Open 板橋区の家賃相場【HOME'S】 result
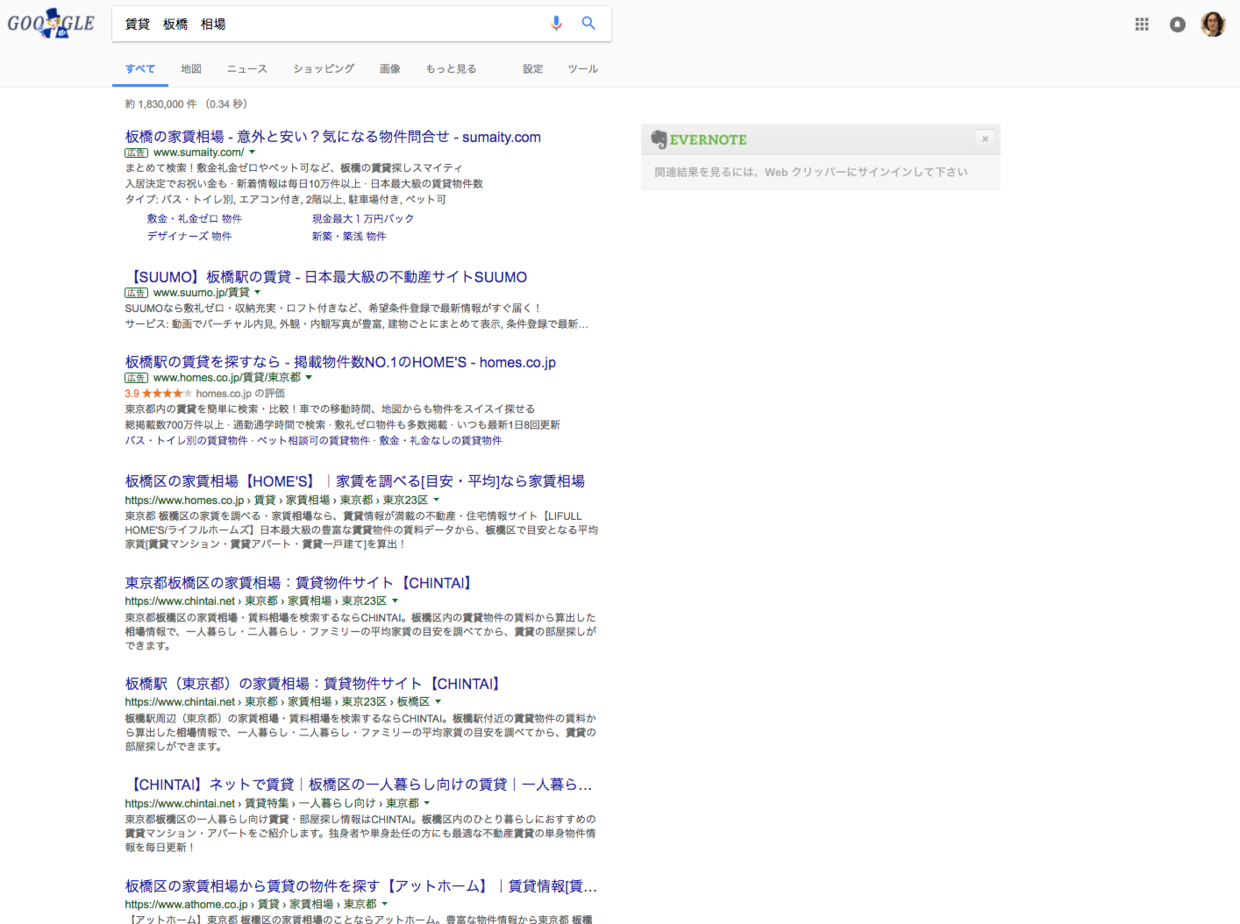 355,481
